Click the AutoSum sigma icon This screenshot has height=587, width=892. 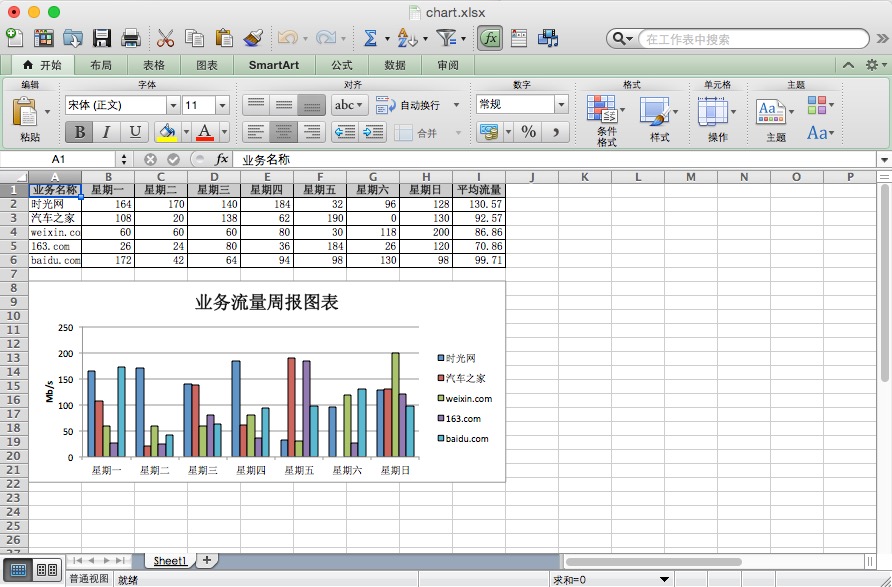(x=370, y=38)
